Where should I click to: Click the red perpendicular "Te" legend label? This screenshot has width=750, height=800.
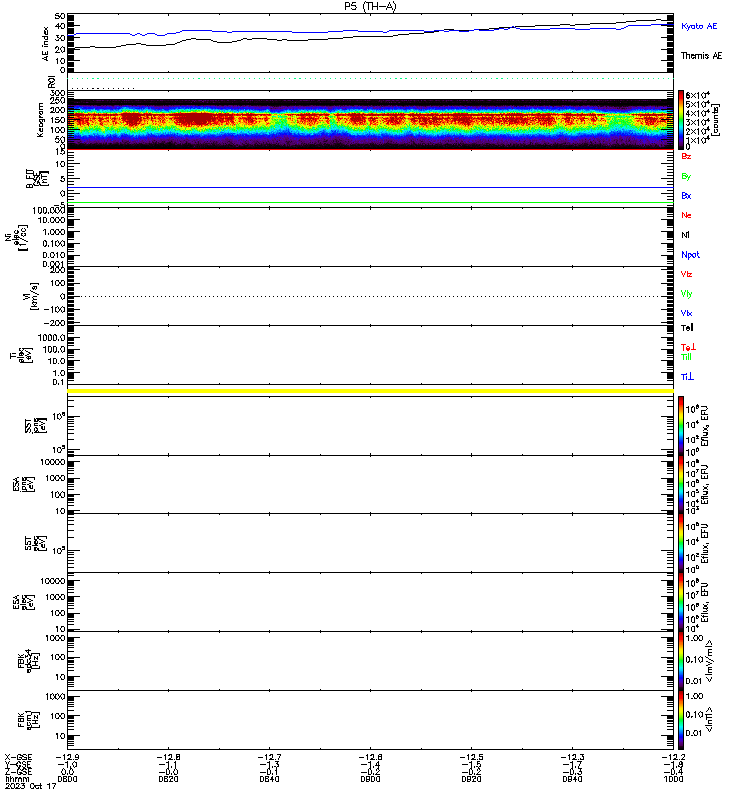click(688, 347)
